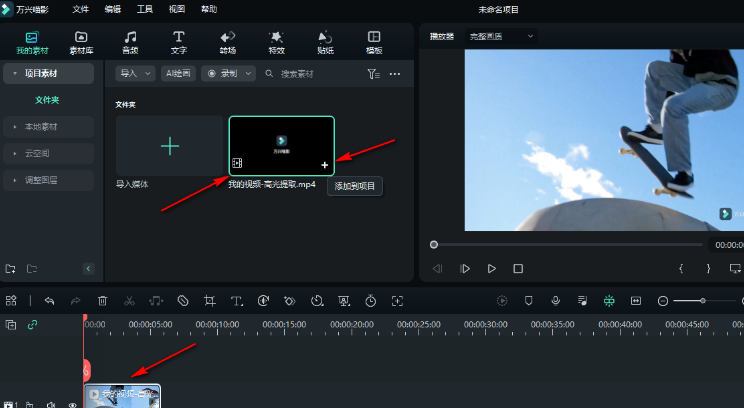
Task: Open the keyframe diamond icon
Action: point(289,301)
